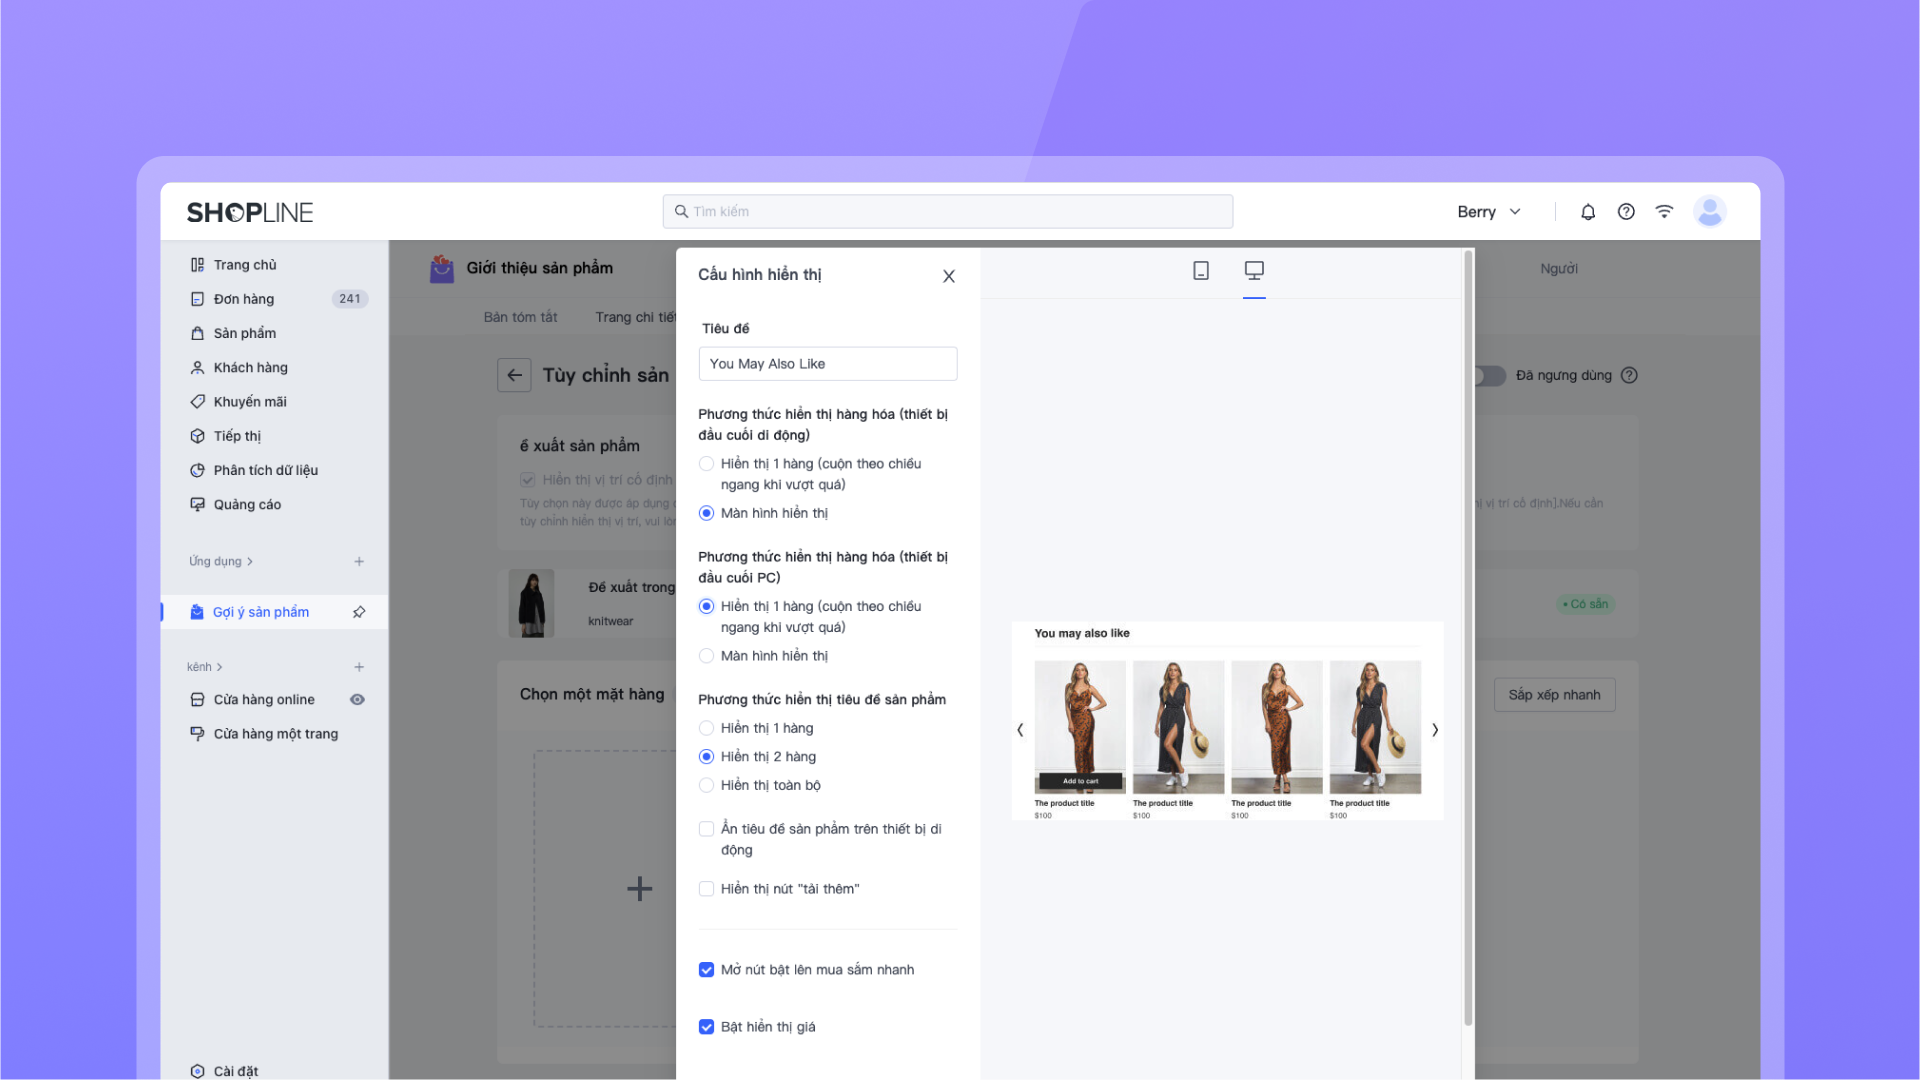
Task: Open the user avatar profile icon
Action: click(x=1709, y=212)
